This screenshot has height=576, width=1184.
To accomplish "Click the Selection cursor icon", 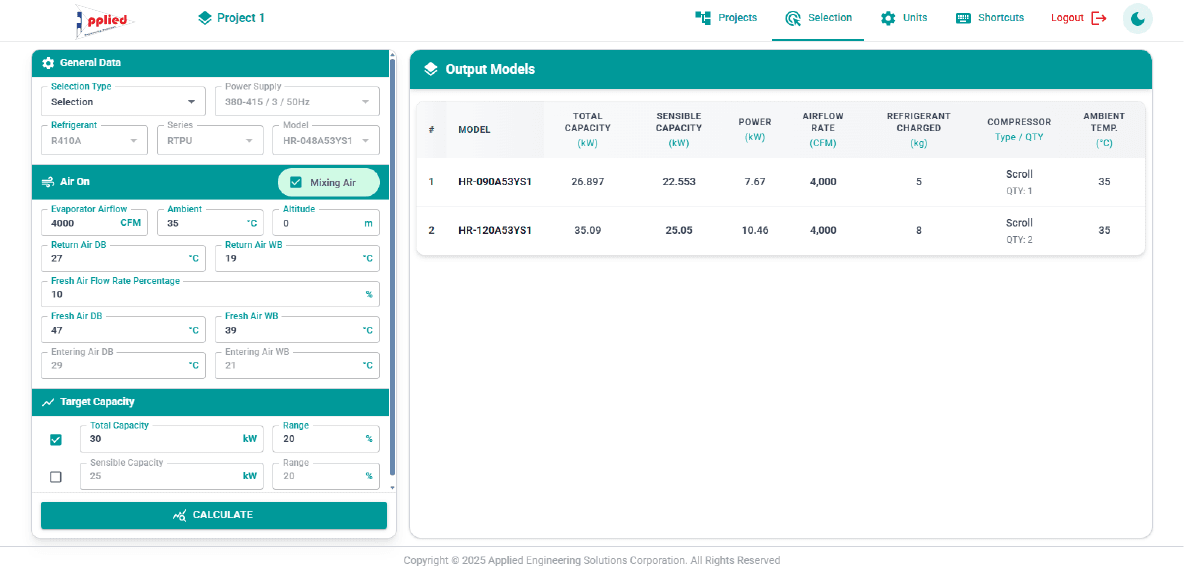I will pos(793,18).
